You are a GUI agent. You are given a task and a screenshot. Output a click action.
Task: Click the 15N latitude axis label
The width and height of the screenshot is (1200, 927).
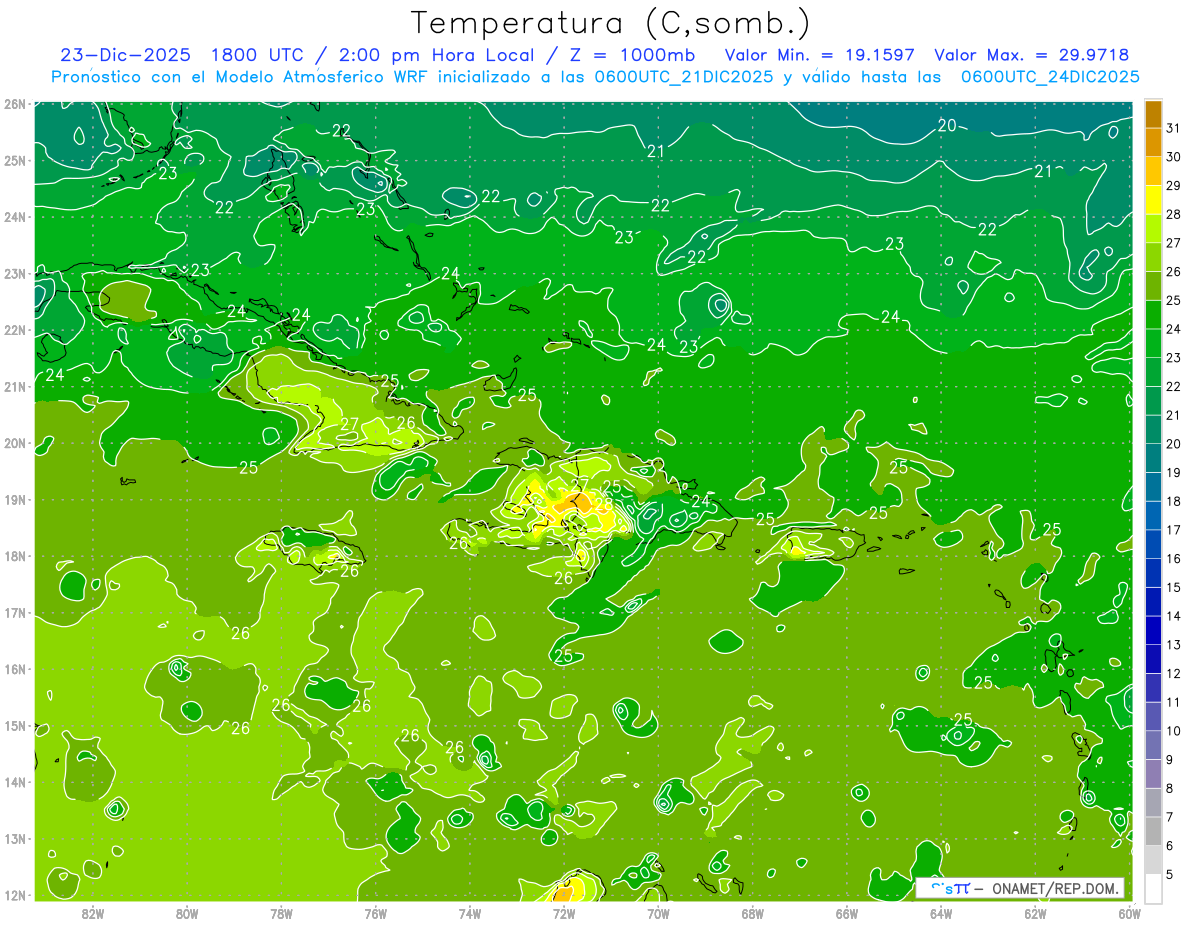[15, 725]
